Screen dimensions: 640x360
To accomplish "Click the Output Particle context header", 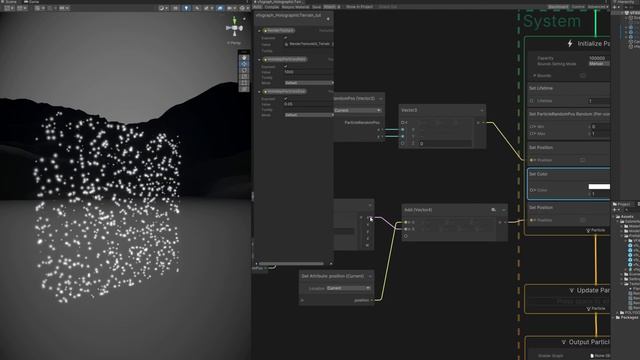I will click(x=567, y=342).
